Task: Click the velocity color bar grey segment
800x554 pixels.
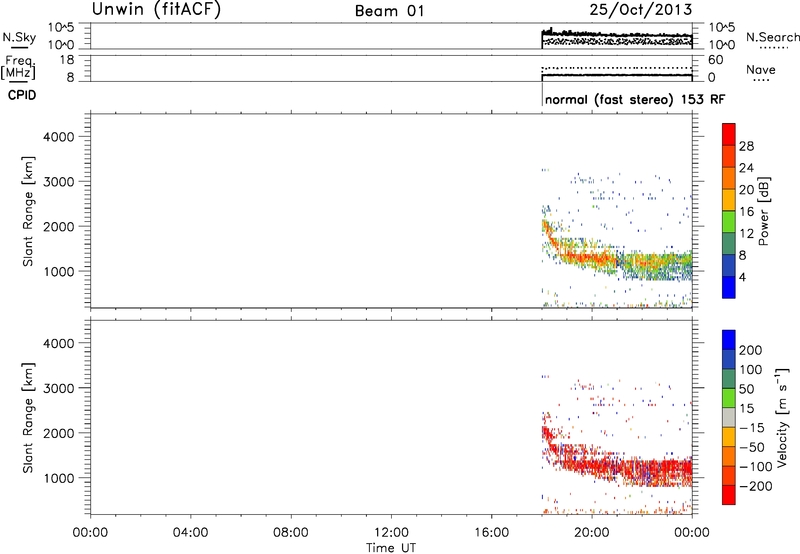Action: [x=729, y=417]
